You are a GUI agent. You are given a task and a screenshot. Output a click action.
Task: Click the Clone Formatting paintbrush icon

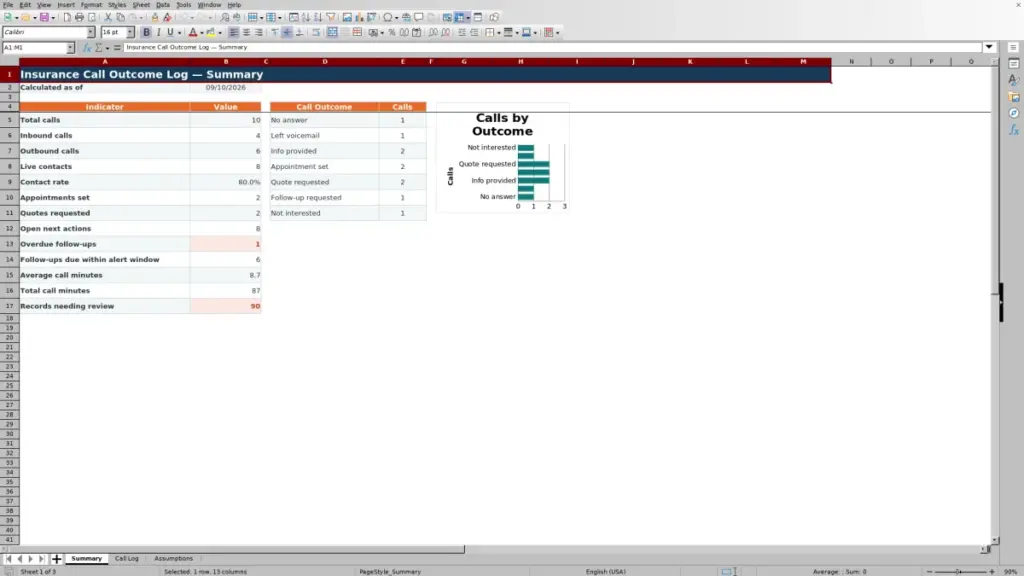coord(155,18)
